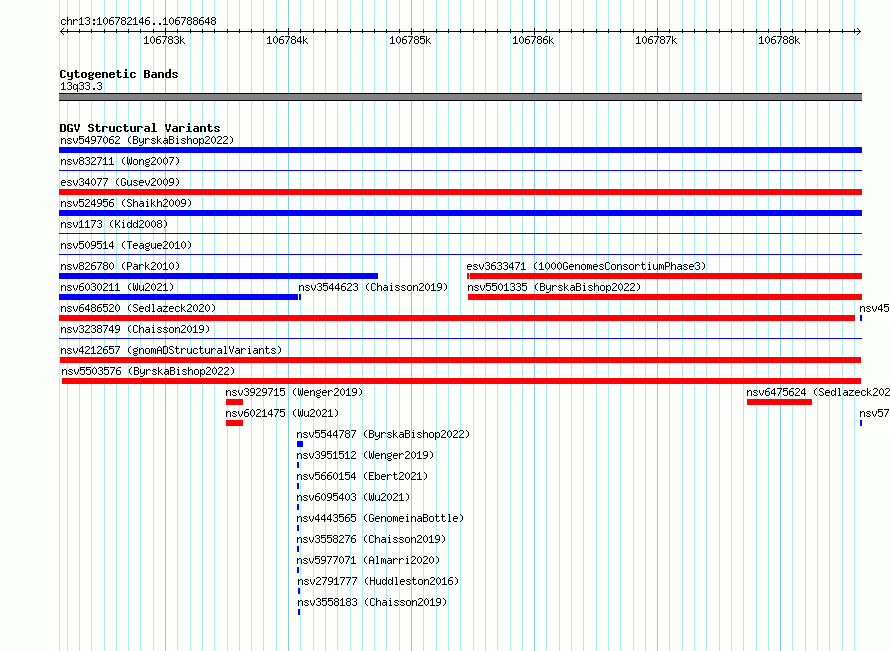This screenshot has height=651, width=890.
Task: Select the gray 13q33.3 cytogenetic band bar
Action: click(460, 97)
